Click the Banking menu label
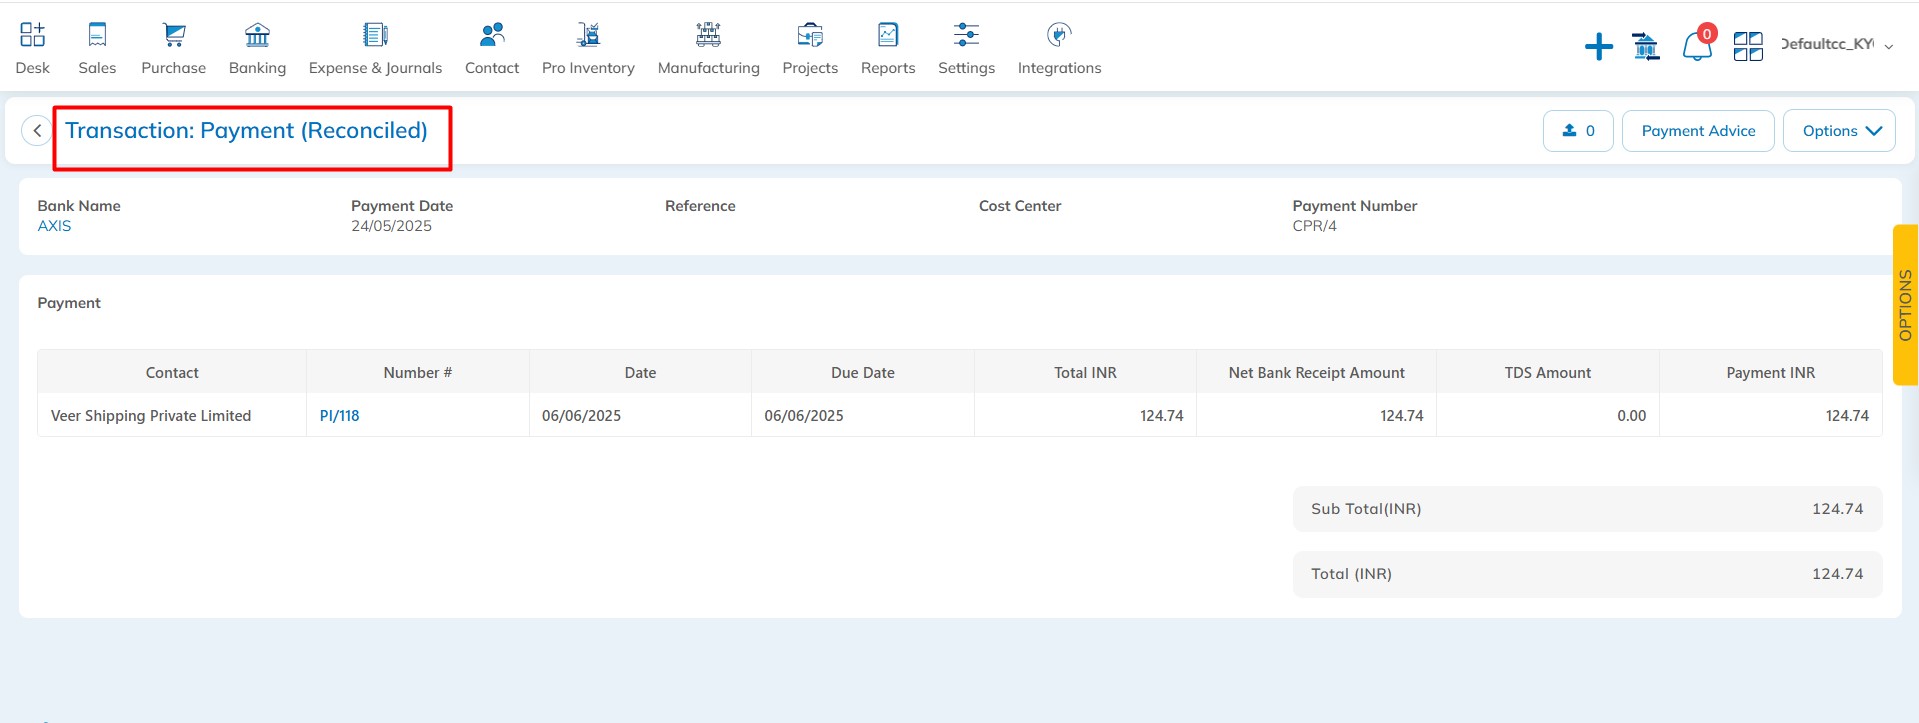The image size is (1919, 723). 257,68
